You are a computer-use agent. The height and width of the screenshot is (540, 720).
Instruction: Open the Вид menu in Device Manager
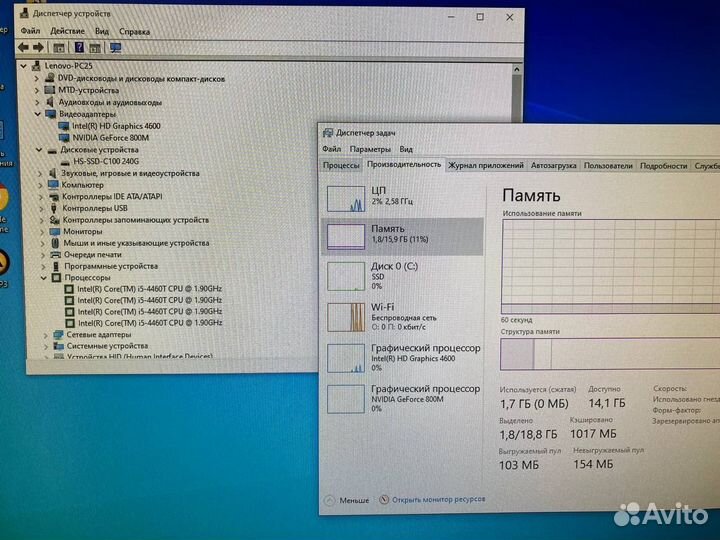pos(101,31)
